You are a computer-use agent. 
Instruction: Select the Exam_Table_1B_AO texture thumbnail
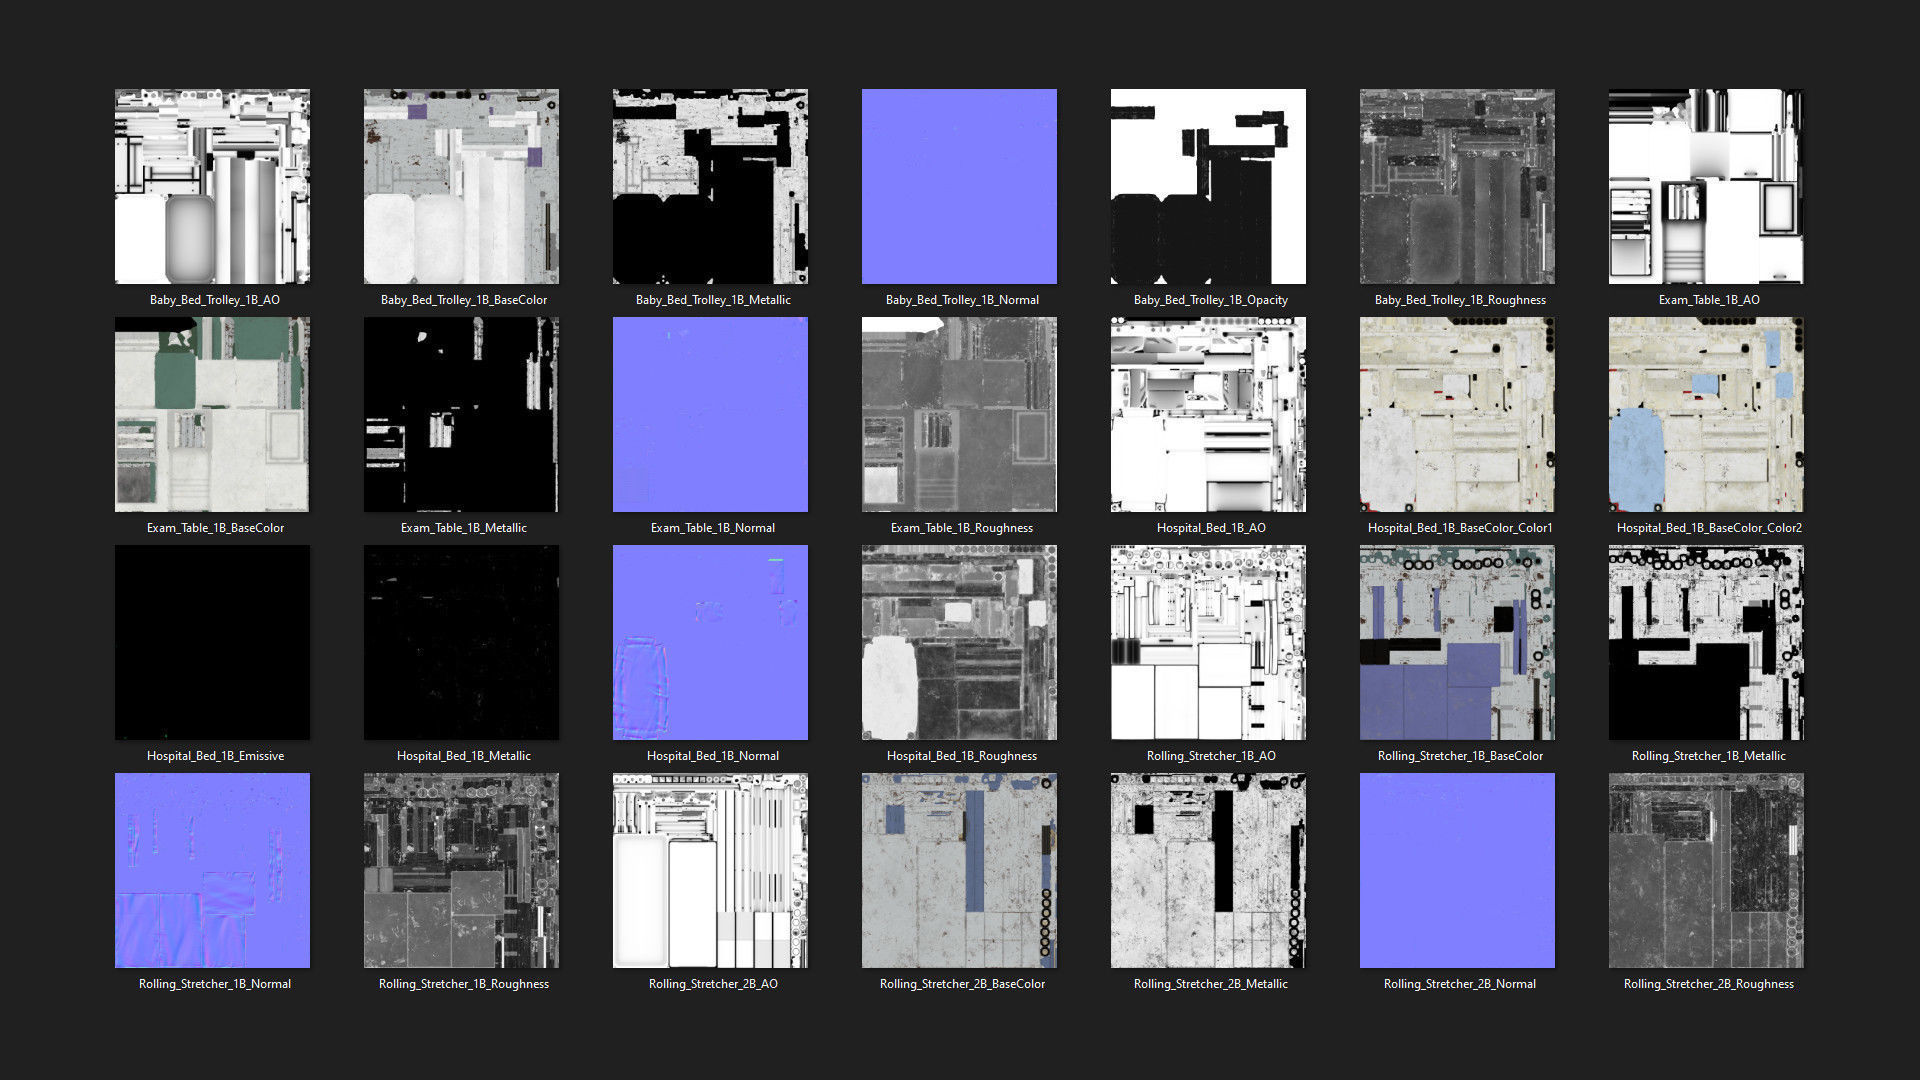[1706, 186]
